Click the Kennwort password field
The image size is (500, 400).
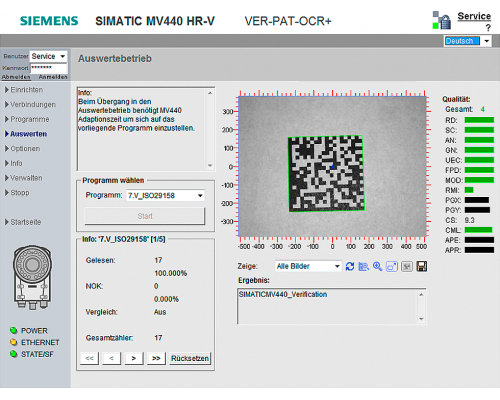[49, 68]
